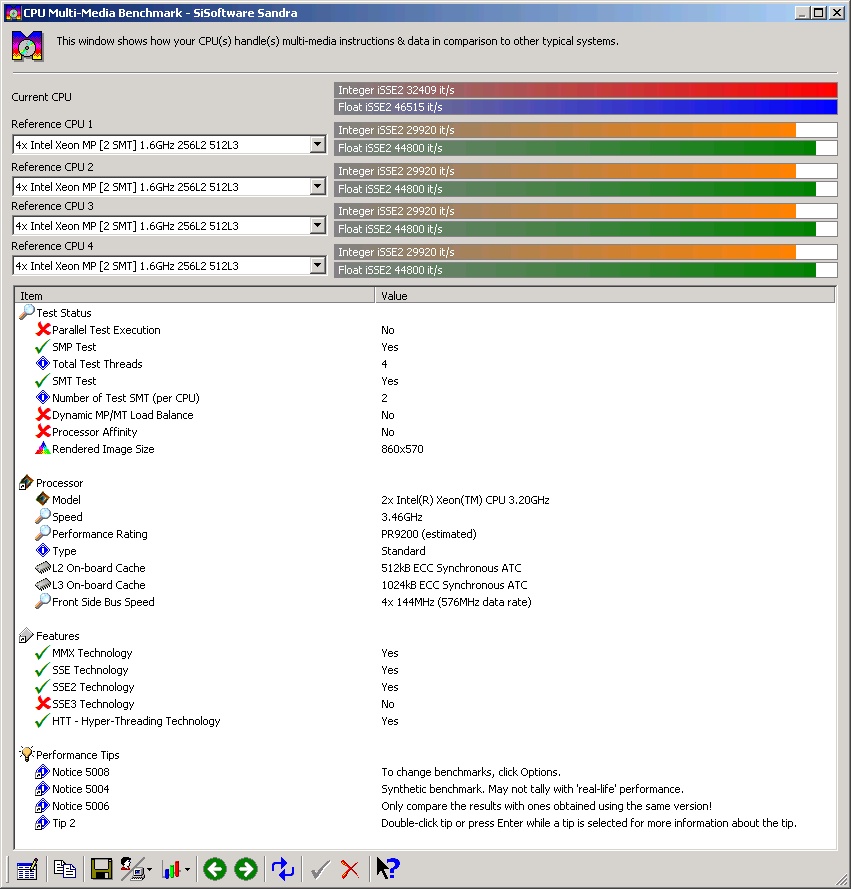Select the Total Test Threads row
The image size is (851, 889).
425,364
